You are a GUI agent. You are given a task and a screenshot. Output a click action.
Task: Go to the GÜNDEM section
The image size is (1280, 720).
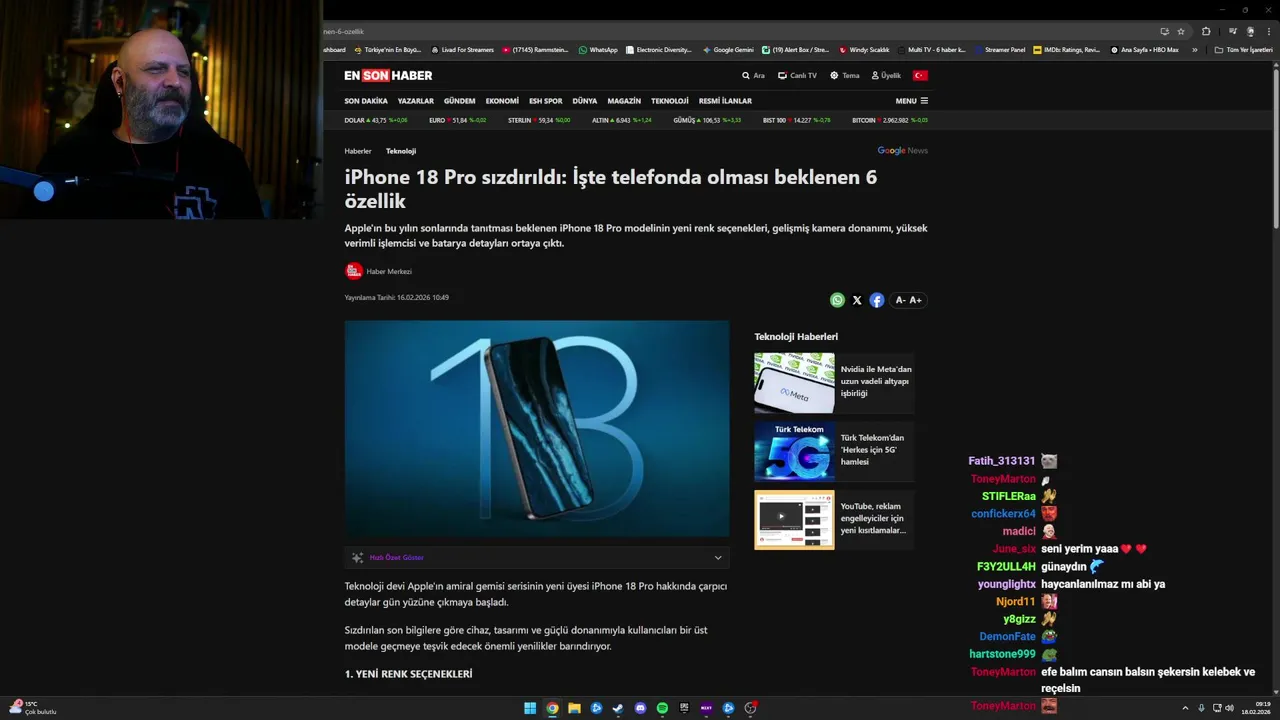tap(460, 101)
